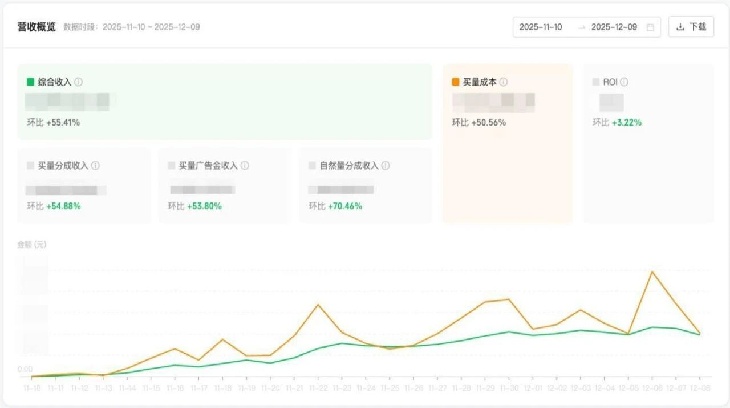This screenshot has width=730, height=408.
Task: Toggle the green 综合收入 series square
Action: coord(31,82)
